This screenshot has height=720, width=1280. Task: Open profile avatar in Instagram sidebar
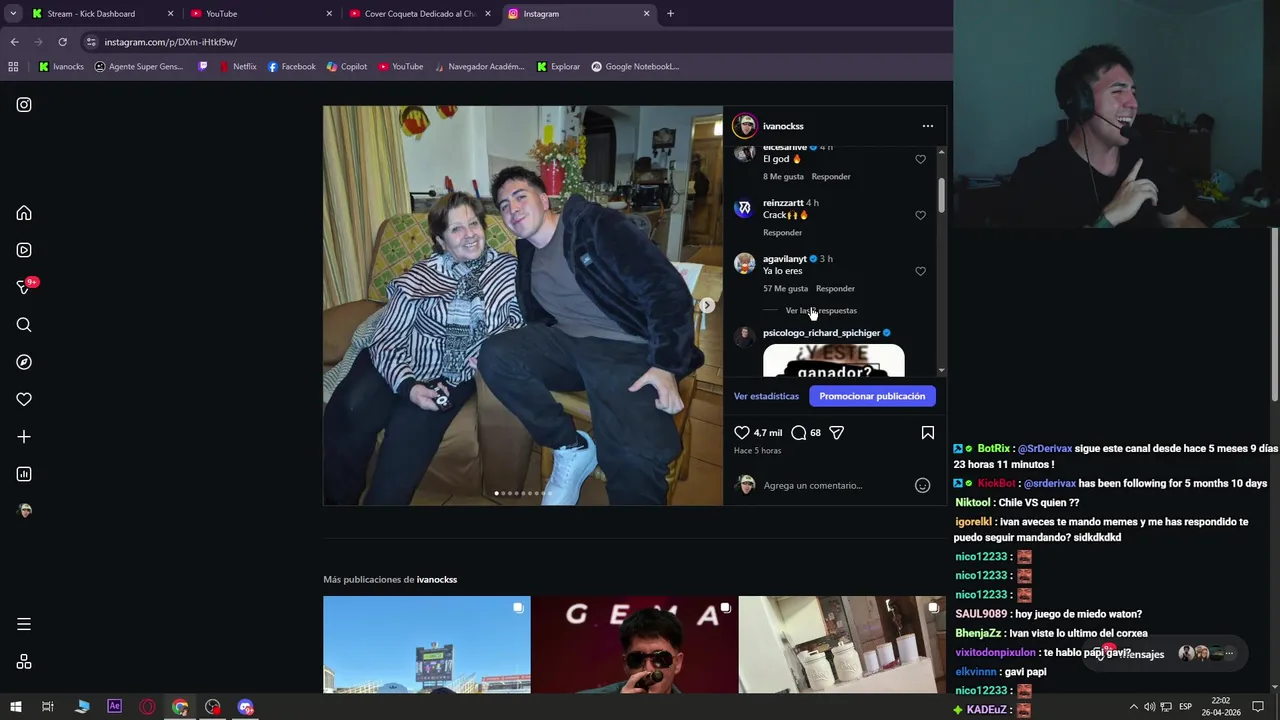[x=25, y=511]
